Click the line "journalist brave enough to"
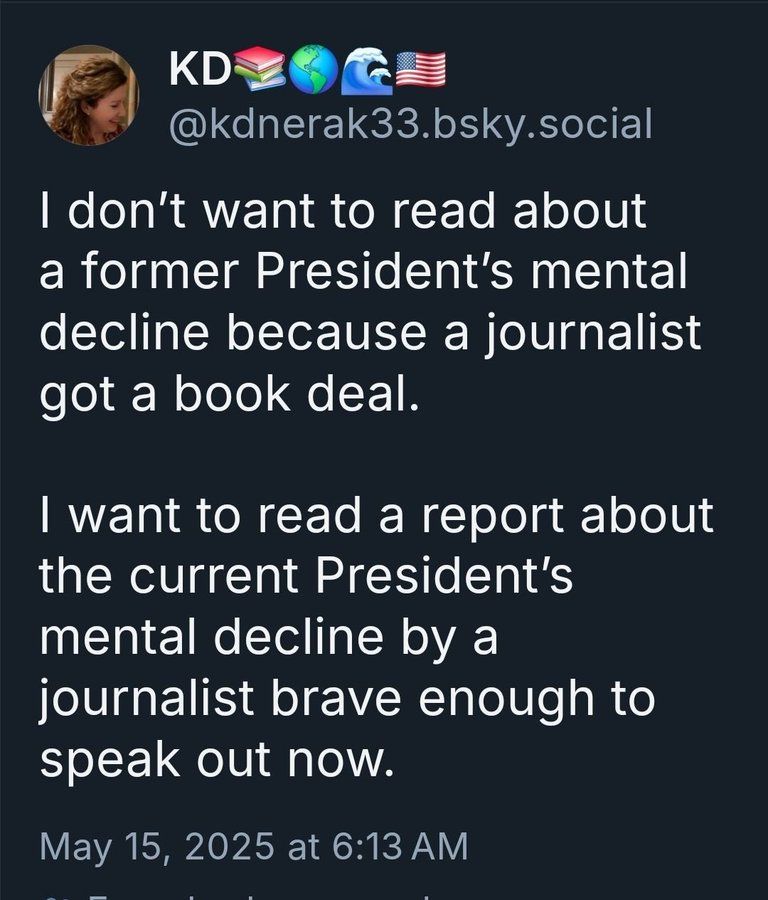The width and height of the screenshot is (768, 900). (347, 699)
